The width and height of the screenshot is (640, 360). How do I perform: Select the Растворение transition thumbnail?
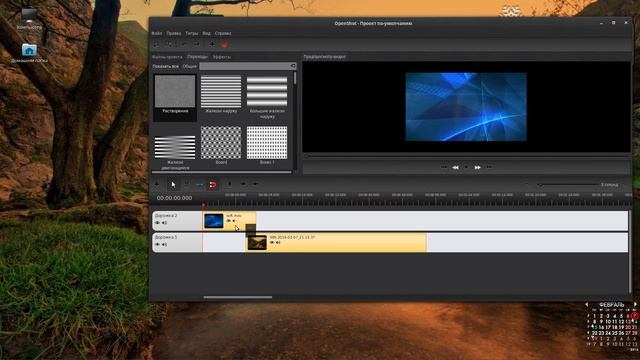coord(175,91)
